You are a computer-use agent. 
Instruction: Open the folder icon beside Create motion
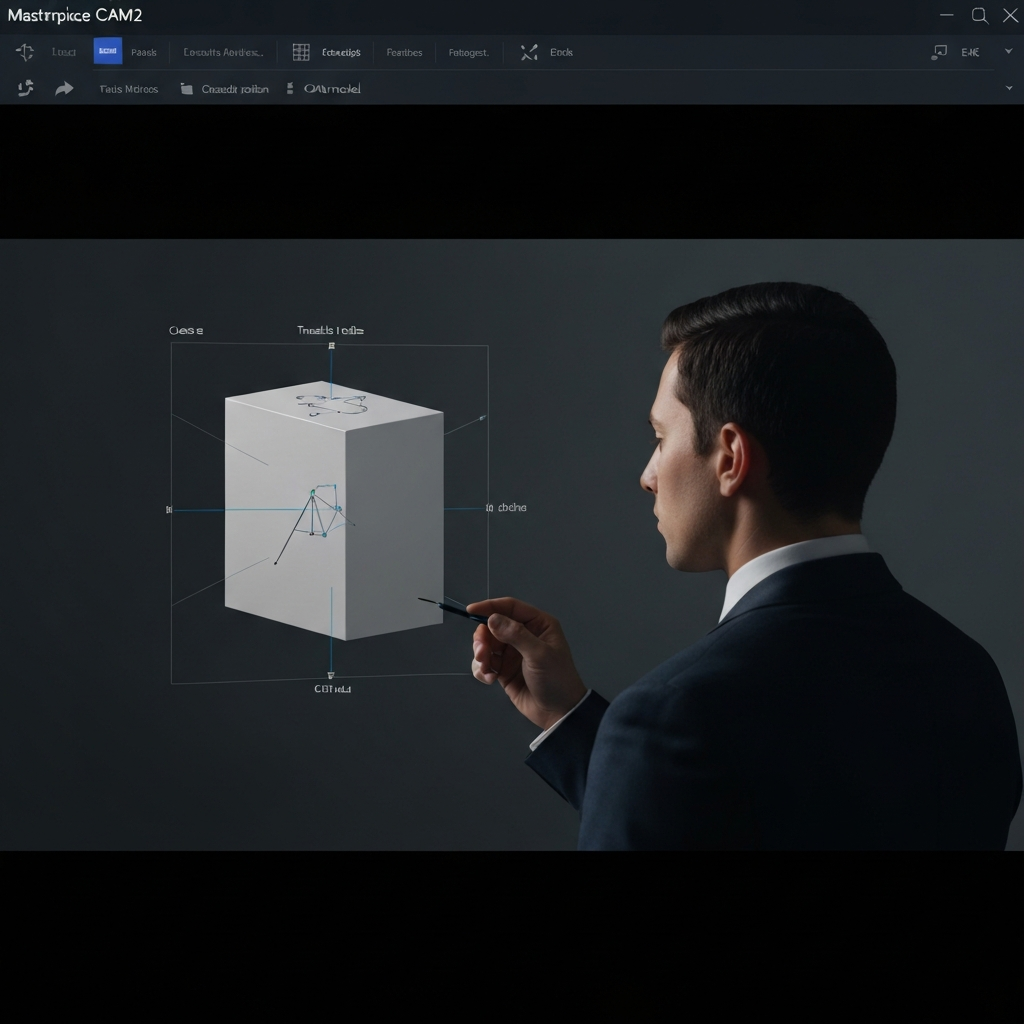[188, 89]
